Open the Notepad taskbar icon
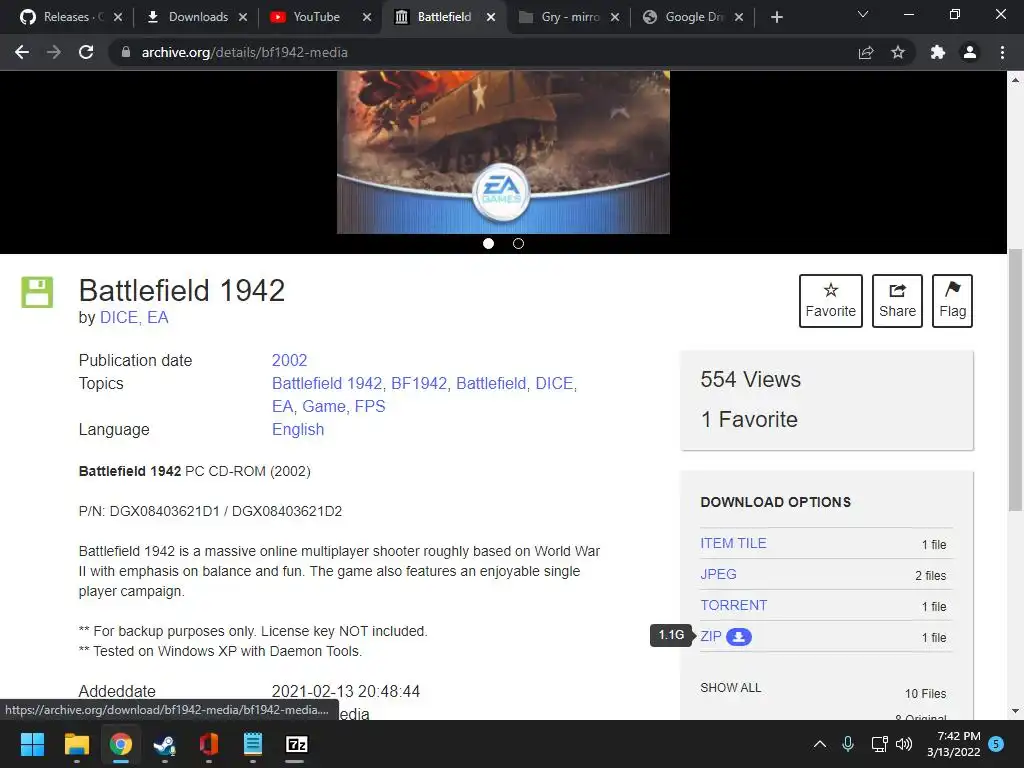1024x768 pixels. click(253, 744)
